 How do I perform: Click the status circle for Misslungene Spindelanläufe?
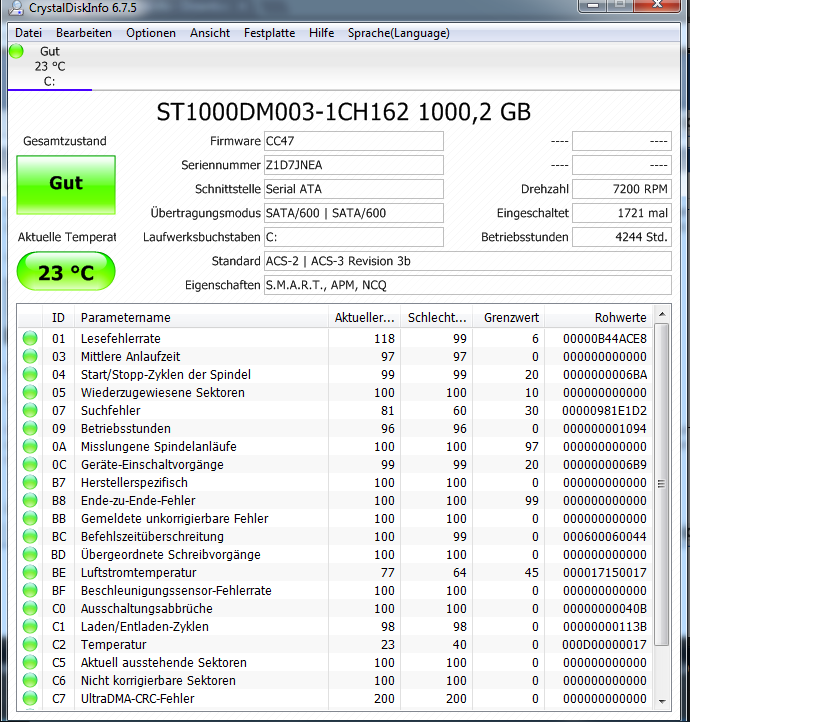[x=30, y=446]
